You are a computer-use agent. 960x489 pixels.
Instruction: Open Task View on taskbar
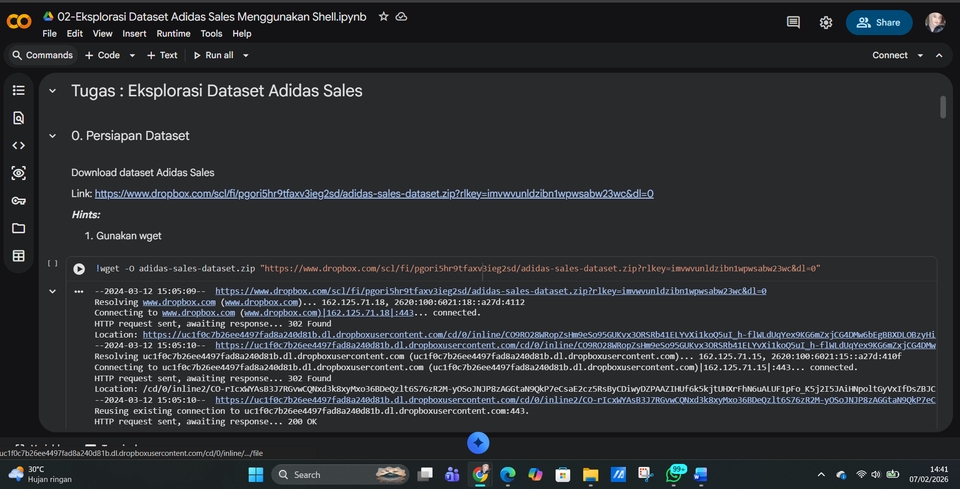point(425,474)
